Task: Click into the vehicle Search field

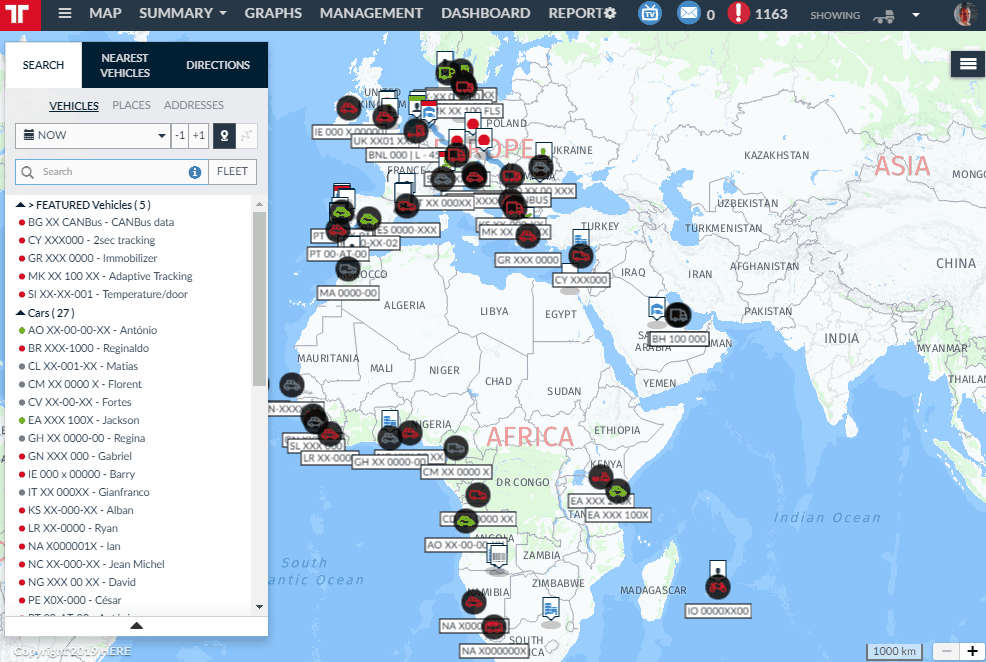Action: 110,172
